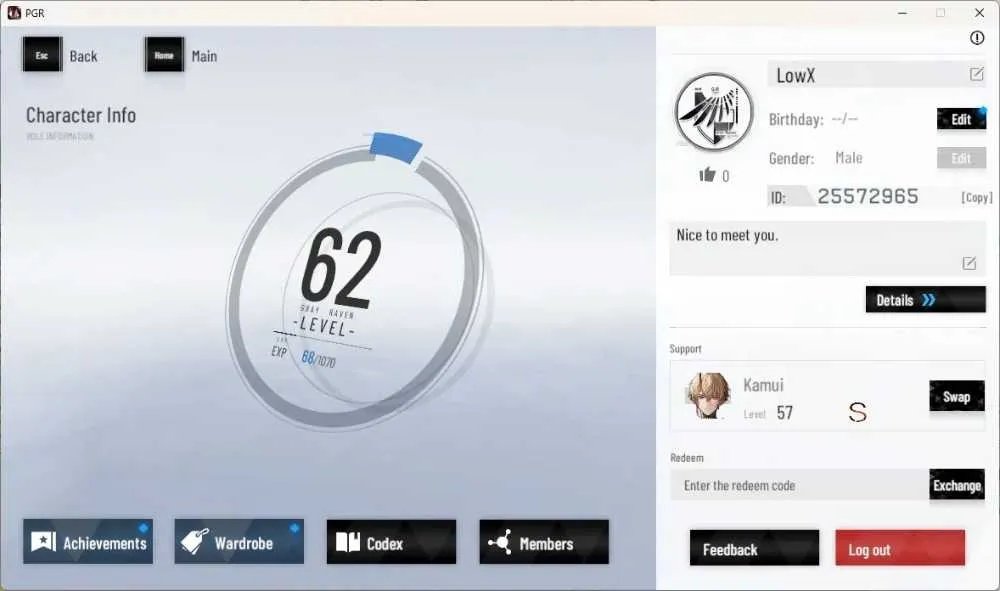The image size is (1000, 591).
Task: Click the Character Info heading
Action: click(81, 115)
